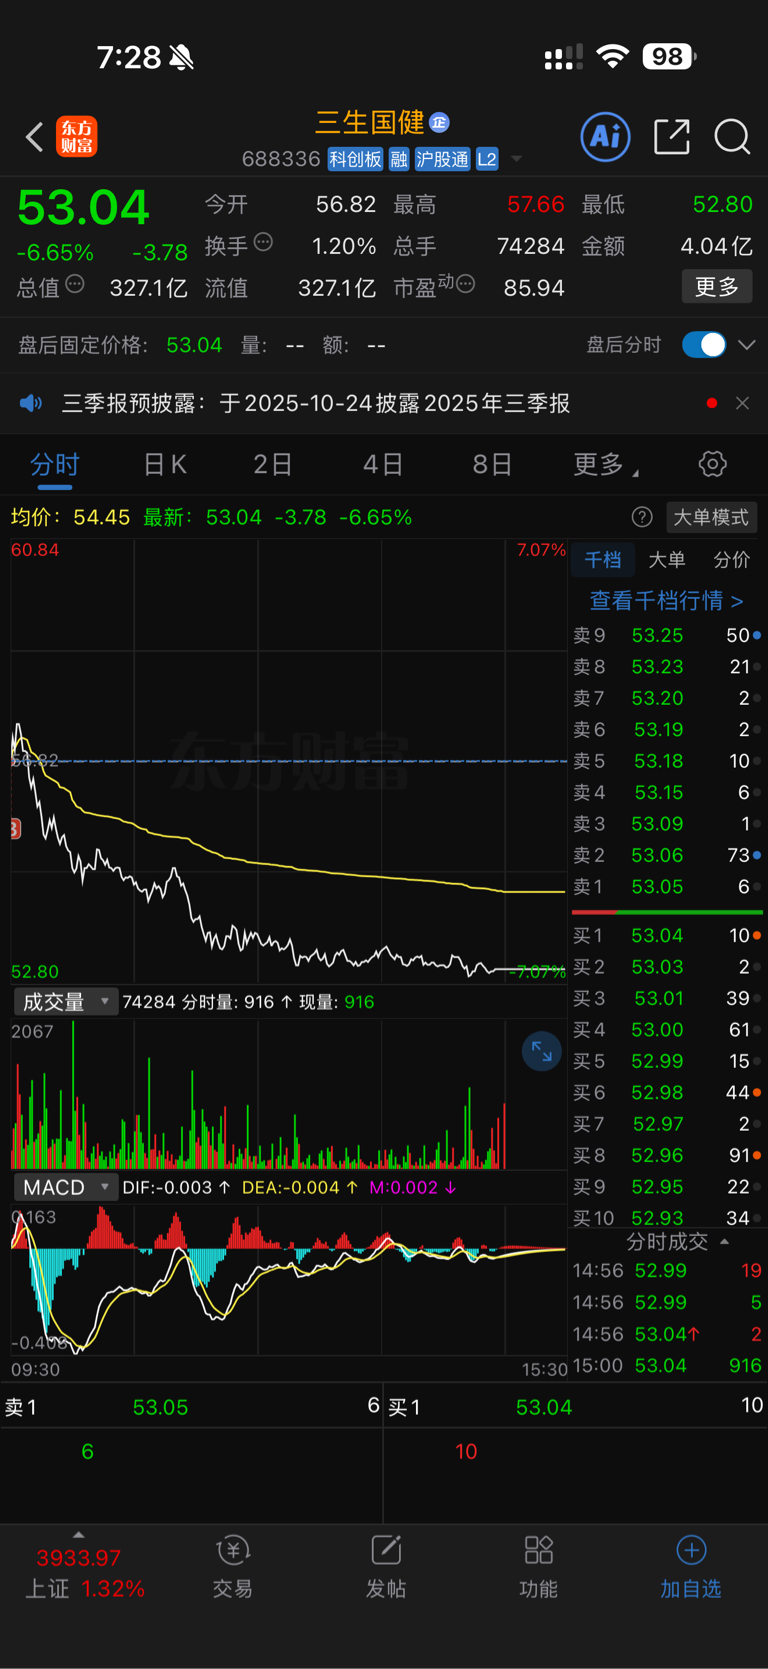Open the MACD indicator dropdown

click(x=65, y=1187)
